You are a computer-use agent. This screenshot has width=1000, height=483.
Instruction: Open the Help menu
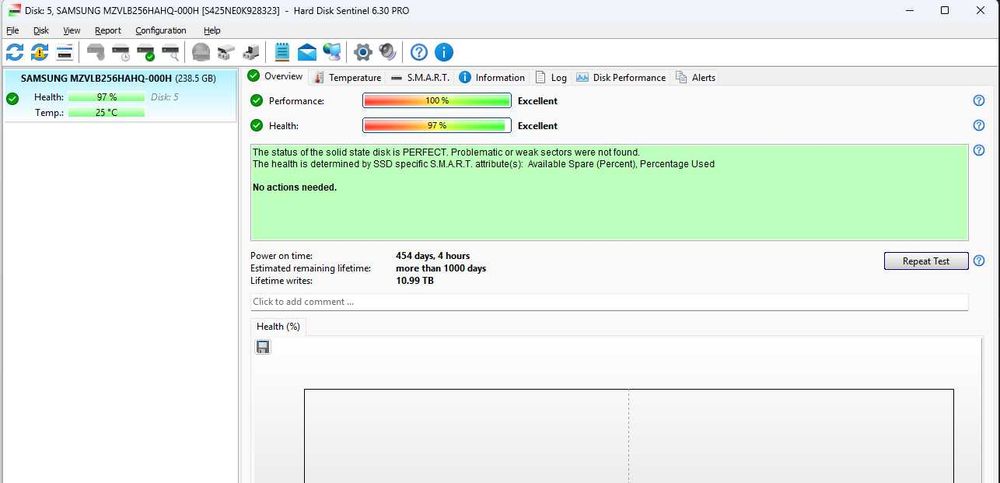(x=212, y=30)
